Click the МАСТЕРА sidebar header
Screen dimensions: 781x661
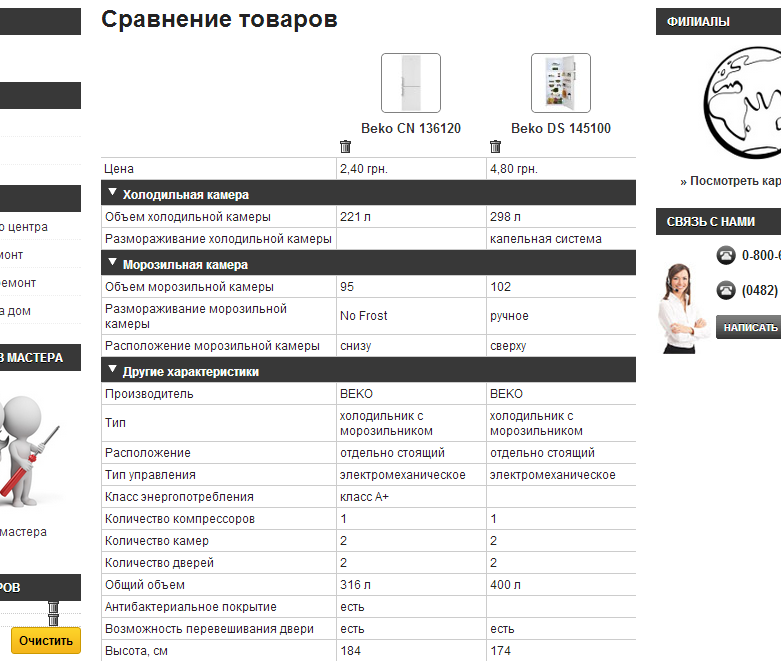point(40,358)
